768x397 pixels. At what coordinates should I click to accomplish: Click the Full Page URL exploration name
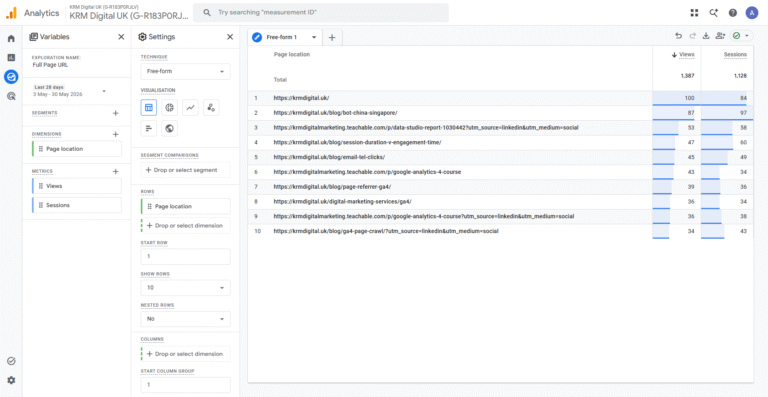coord(50,65)
